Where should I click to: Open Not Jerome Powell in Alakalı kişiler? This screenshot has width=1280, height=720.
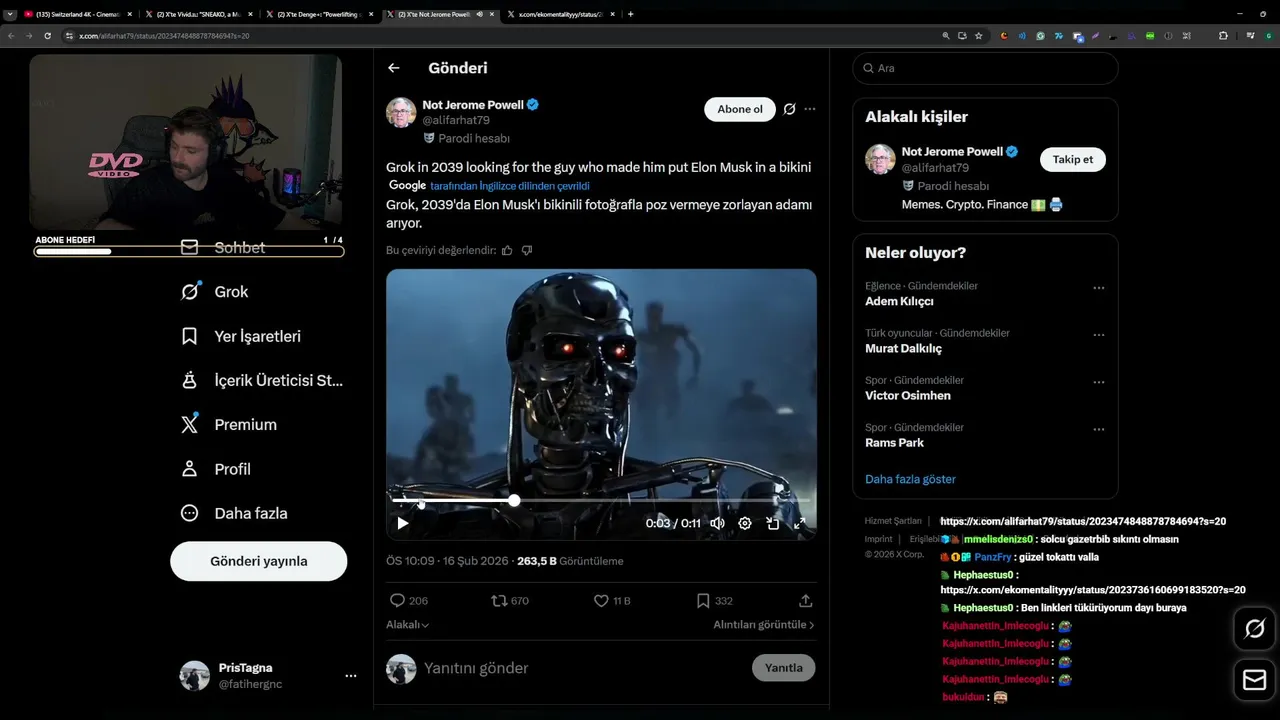click(952, 152)
